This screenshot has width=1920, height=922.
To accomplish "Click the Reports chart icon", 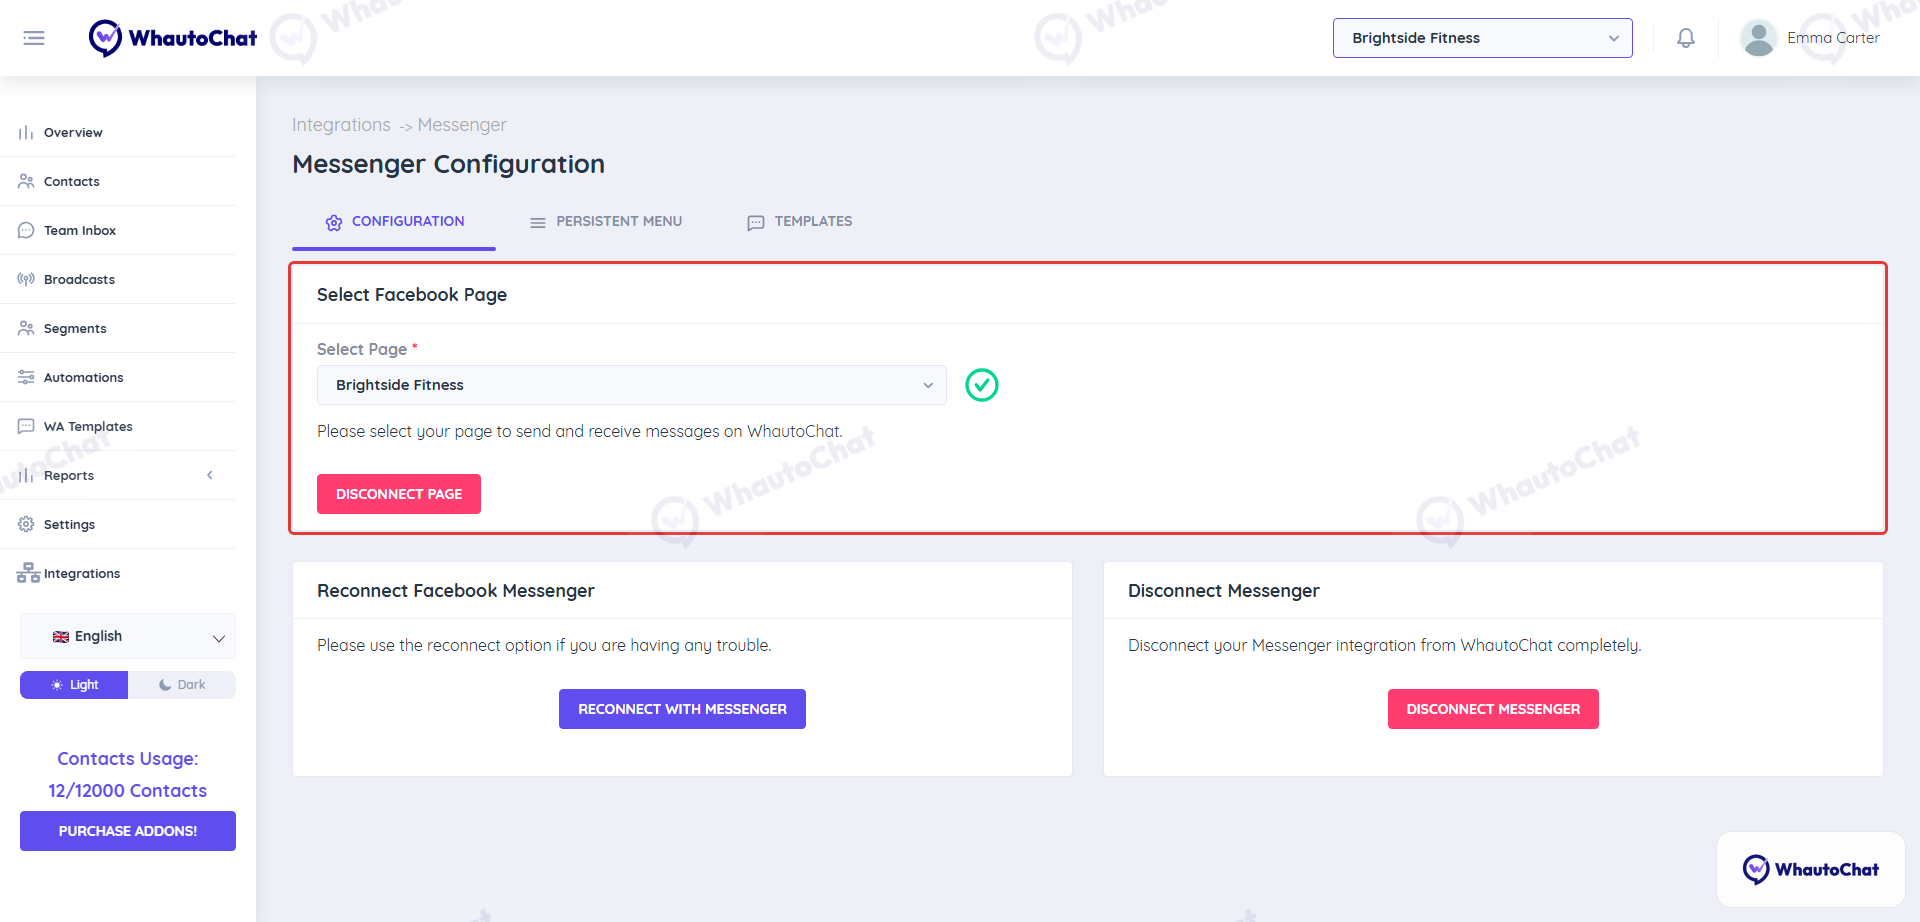I will point(26,475).
